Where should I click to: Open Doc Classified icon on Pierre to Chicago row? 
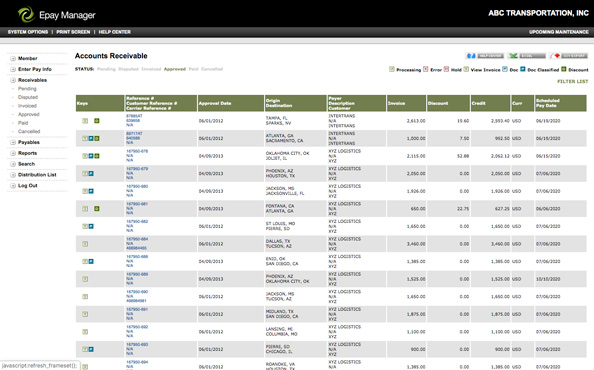(91, 349)
